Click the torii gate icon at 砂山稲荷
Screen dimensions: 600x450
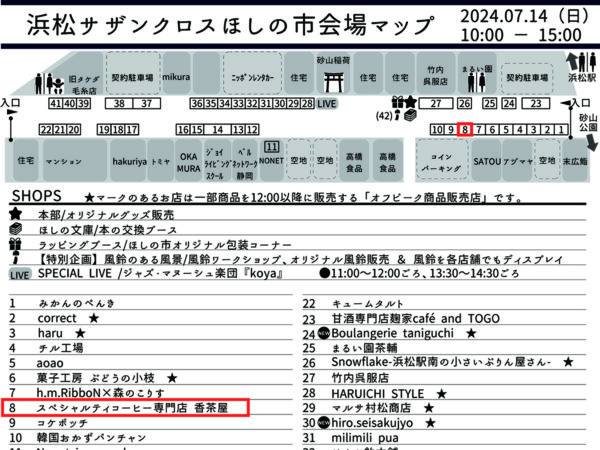[x=333, y=82]
